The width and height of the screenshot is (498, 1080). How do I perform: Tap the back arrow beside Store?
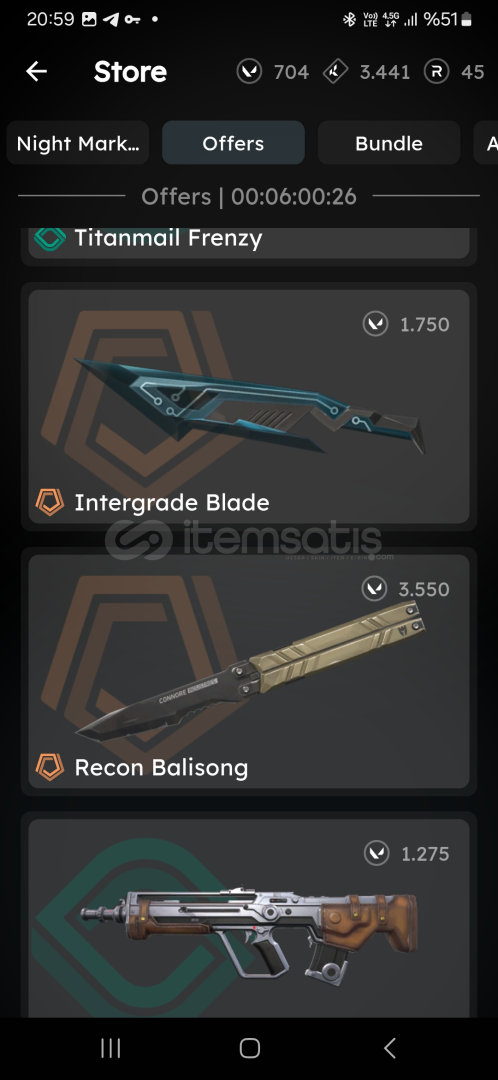37,71
